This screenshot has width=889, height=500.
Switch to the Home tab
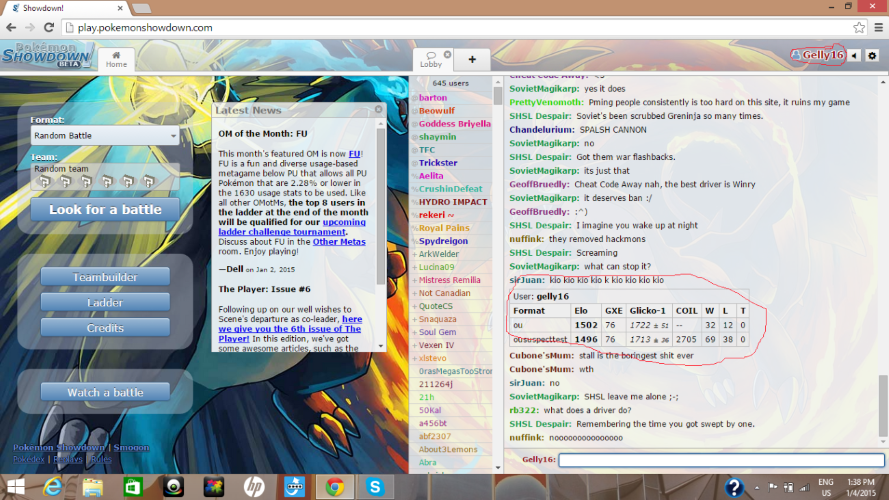tap(117, 59)
